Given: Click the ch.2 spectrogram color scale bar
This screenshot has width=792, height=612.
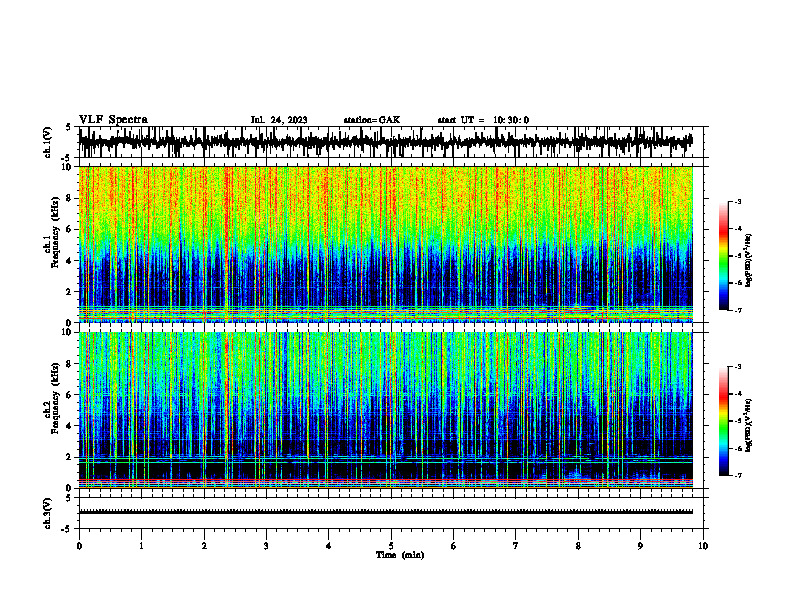Looking at the screenshot, I should tap(724, 421).
